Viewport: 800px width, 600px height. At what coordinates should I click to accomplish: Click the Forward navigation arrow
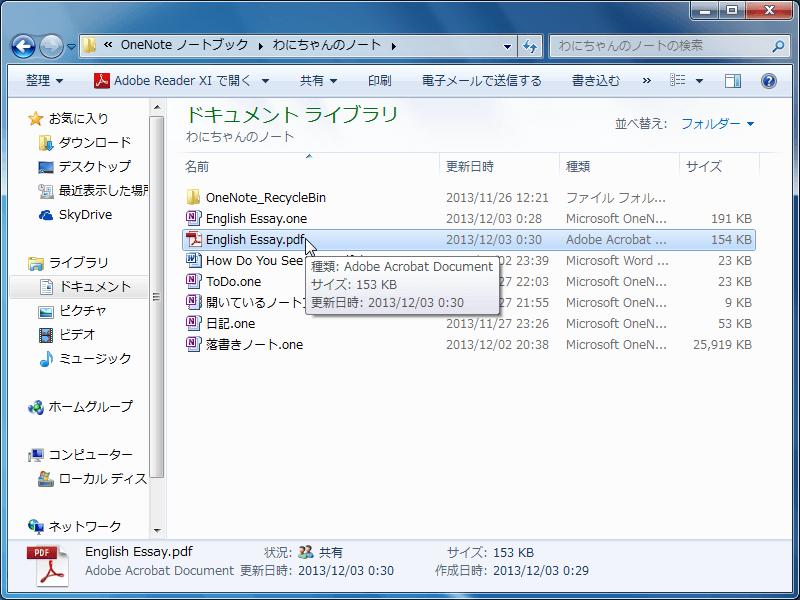(51, 46)
